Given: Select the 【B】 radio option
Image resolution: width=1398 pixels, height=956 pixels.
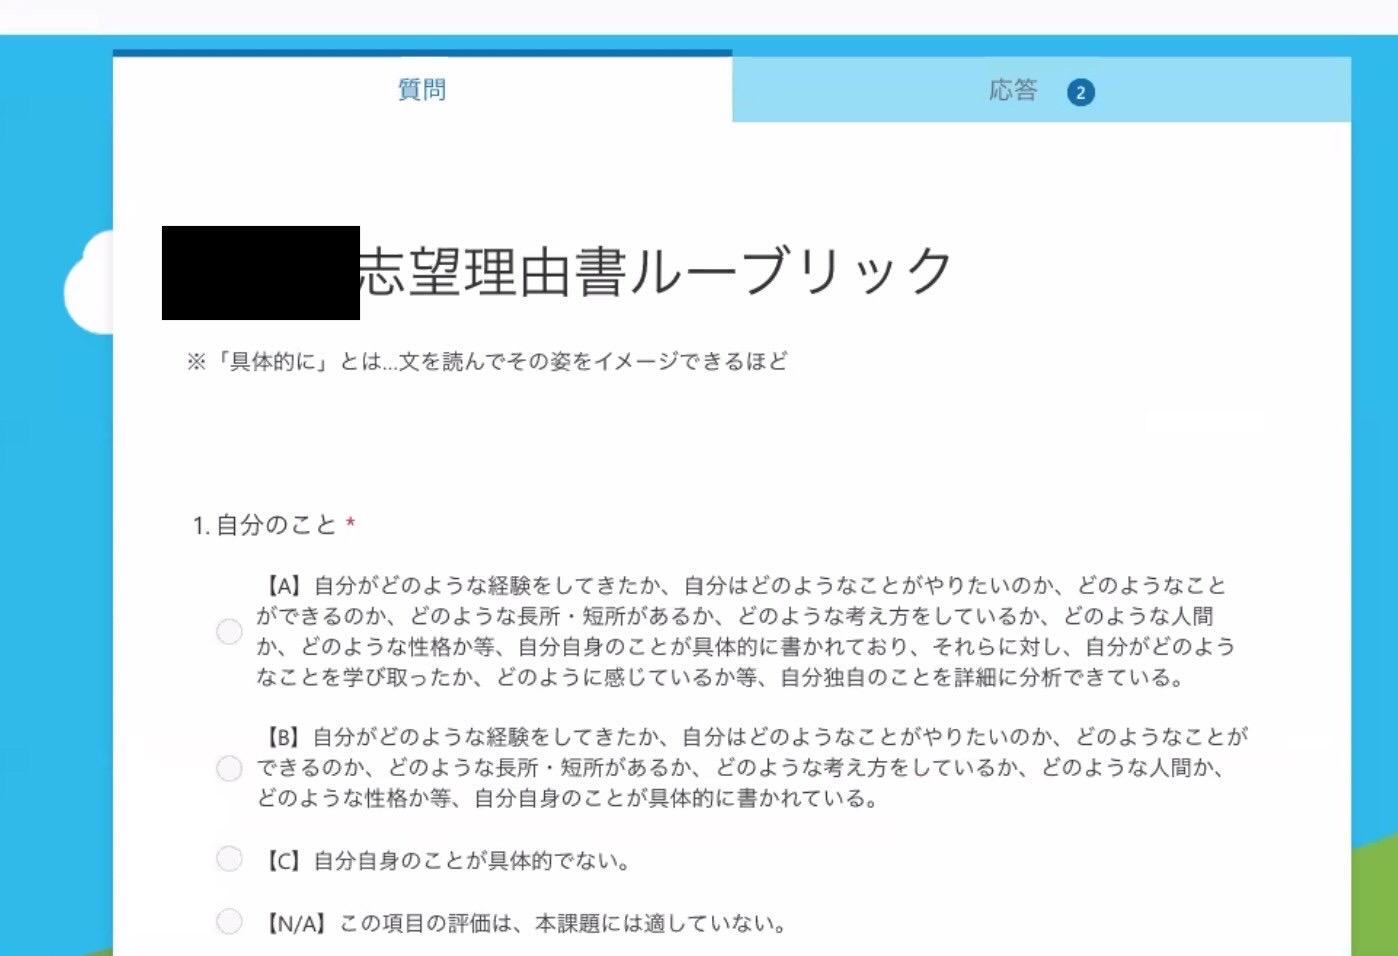Looking at the screenshot, I should click(x=229, y=768).
